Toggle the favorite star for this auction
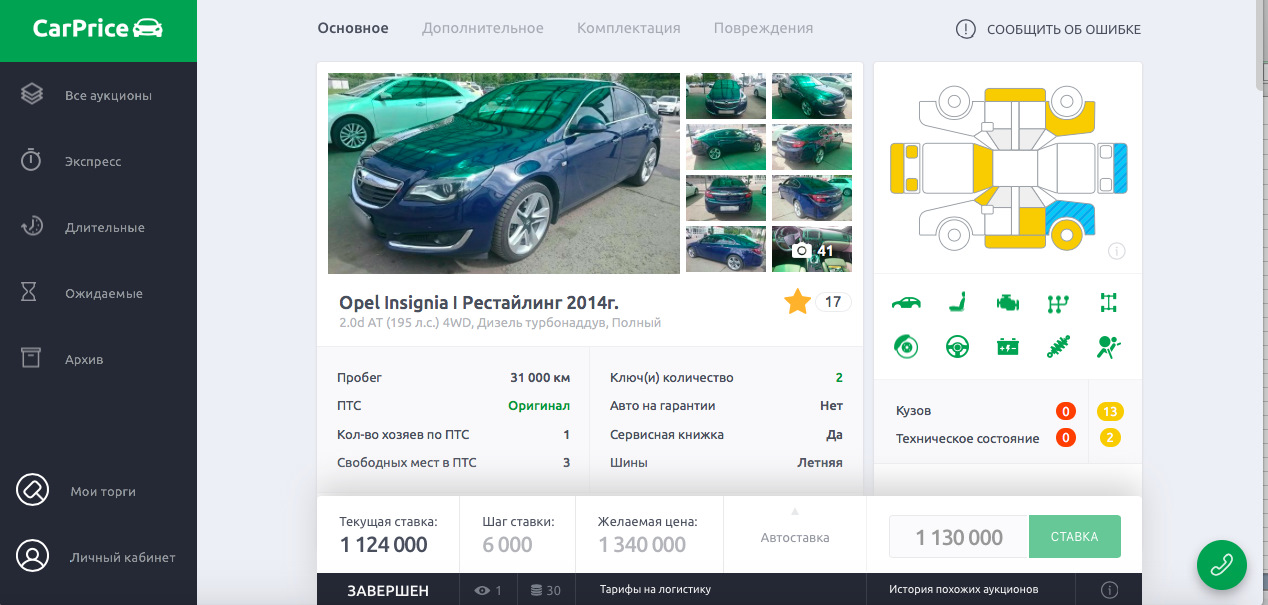 pos(797,302)
